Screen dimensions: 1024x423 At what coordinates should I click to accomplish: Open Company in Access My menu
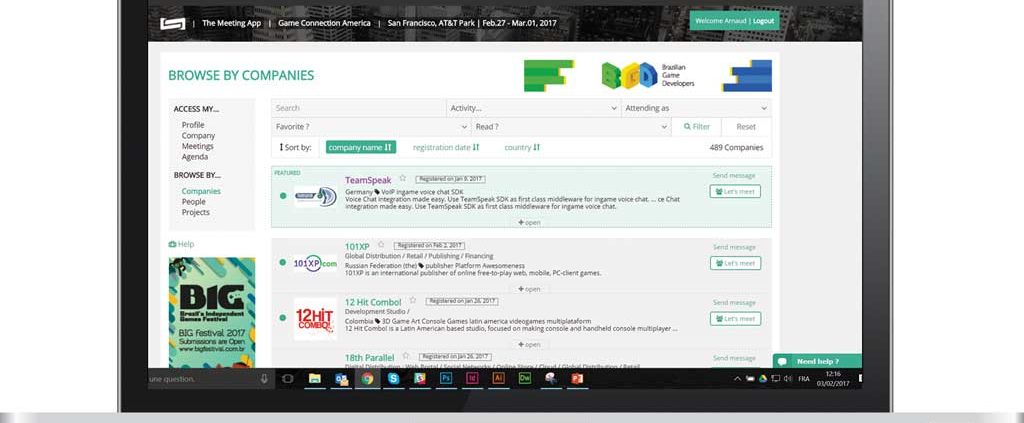(x=199, y=136)
